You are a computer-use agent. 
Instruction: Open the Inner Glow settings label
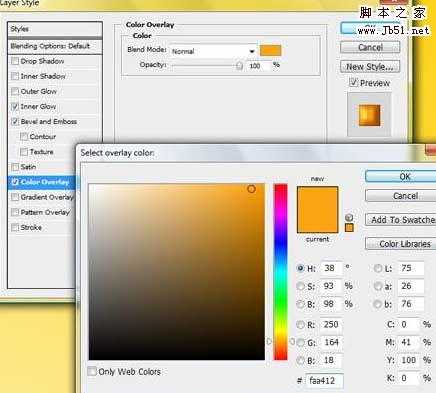coord(38,107)
